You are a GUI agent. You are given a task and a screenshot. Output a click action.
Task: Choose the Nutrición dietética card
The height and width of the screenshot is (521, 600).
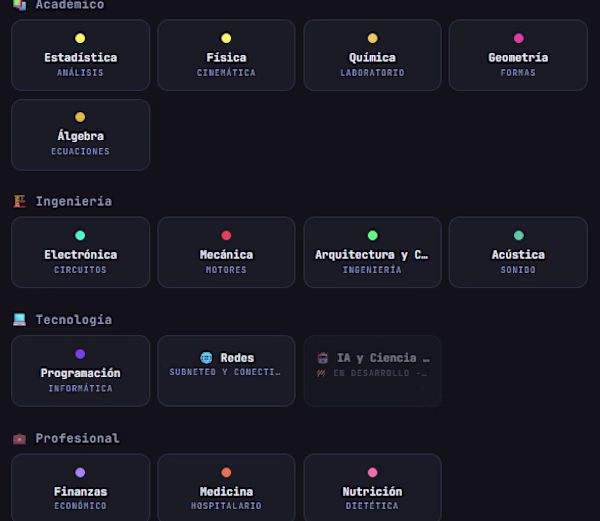coord(372,487)
